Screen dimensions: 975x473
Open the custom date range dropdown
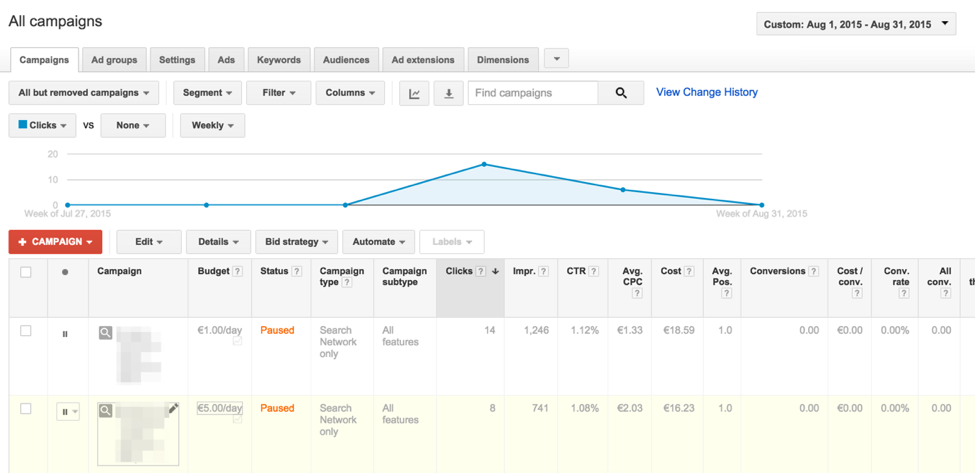(856, 24)
